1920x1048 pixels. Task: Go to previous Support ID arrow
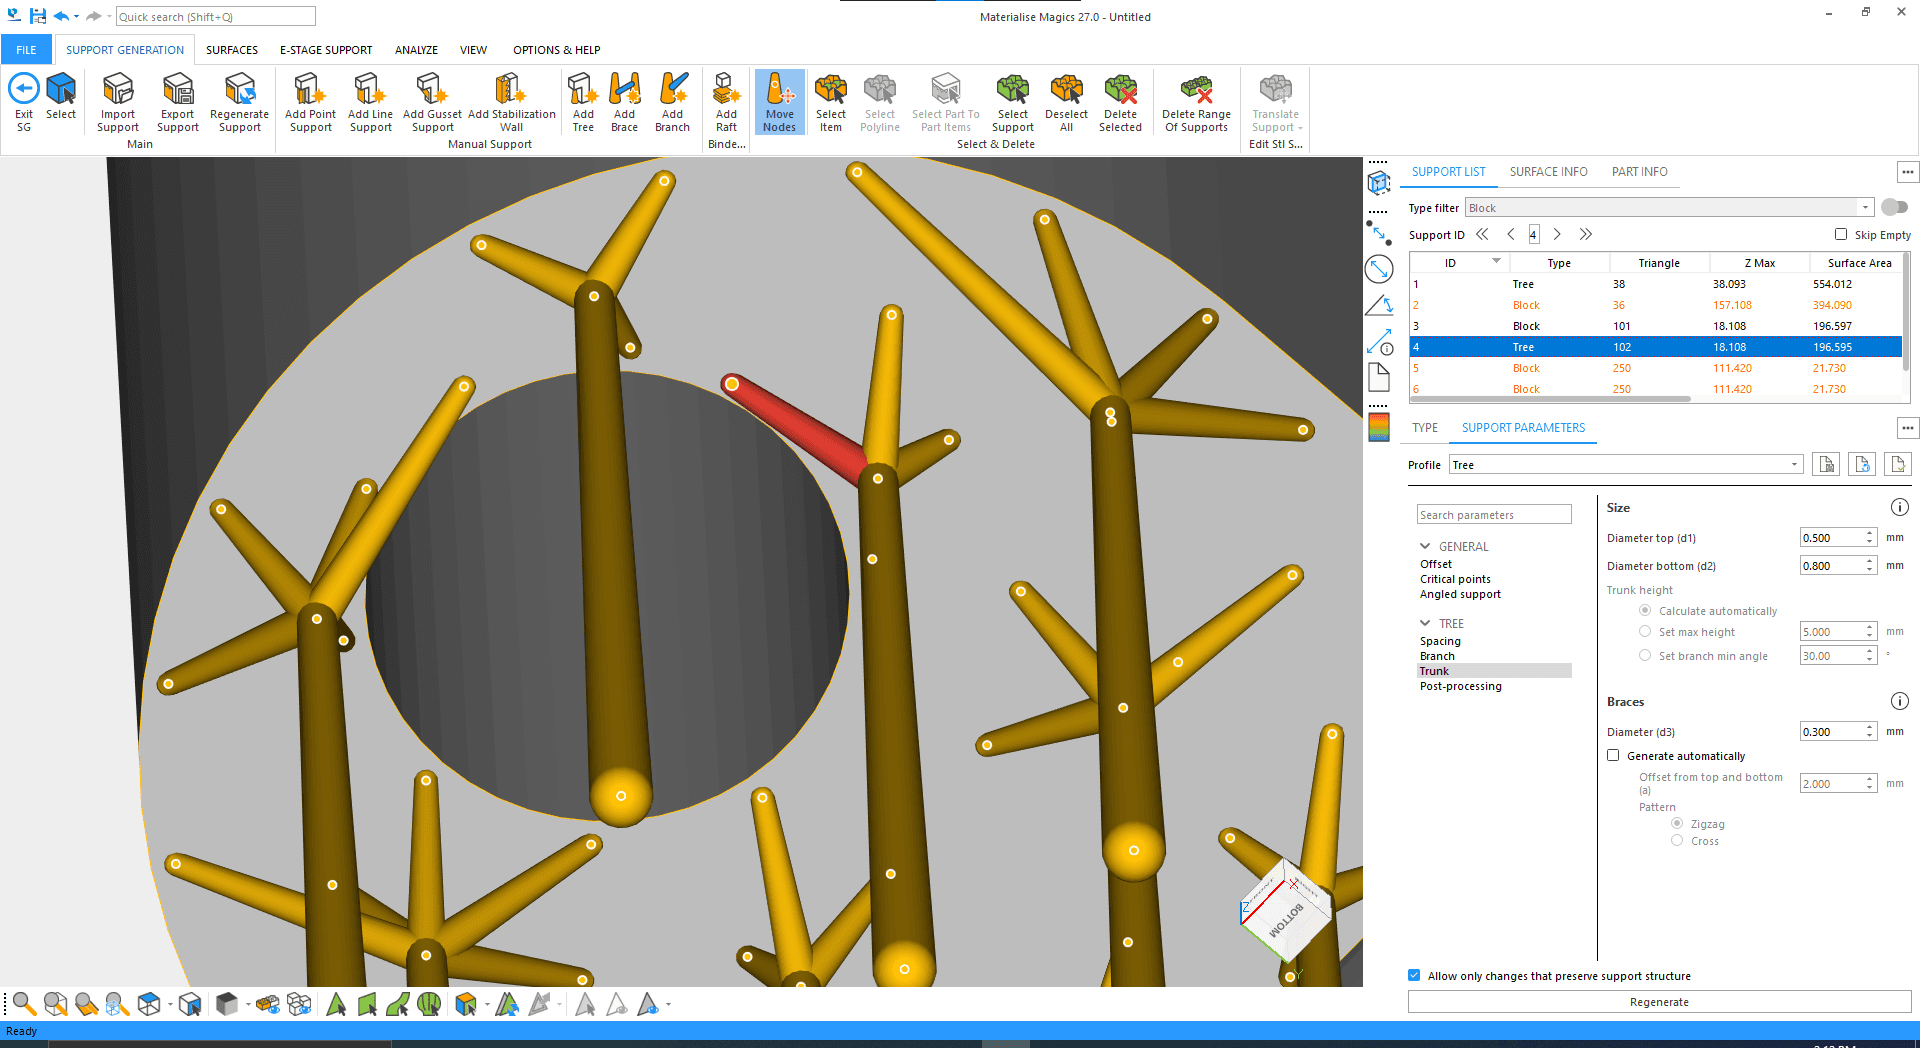pos(1510,234)
